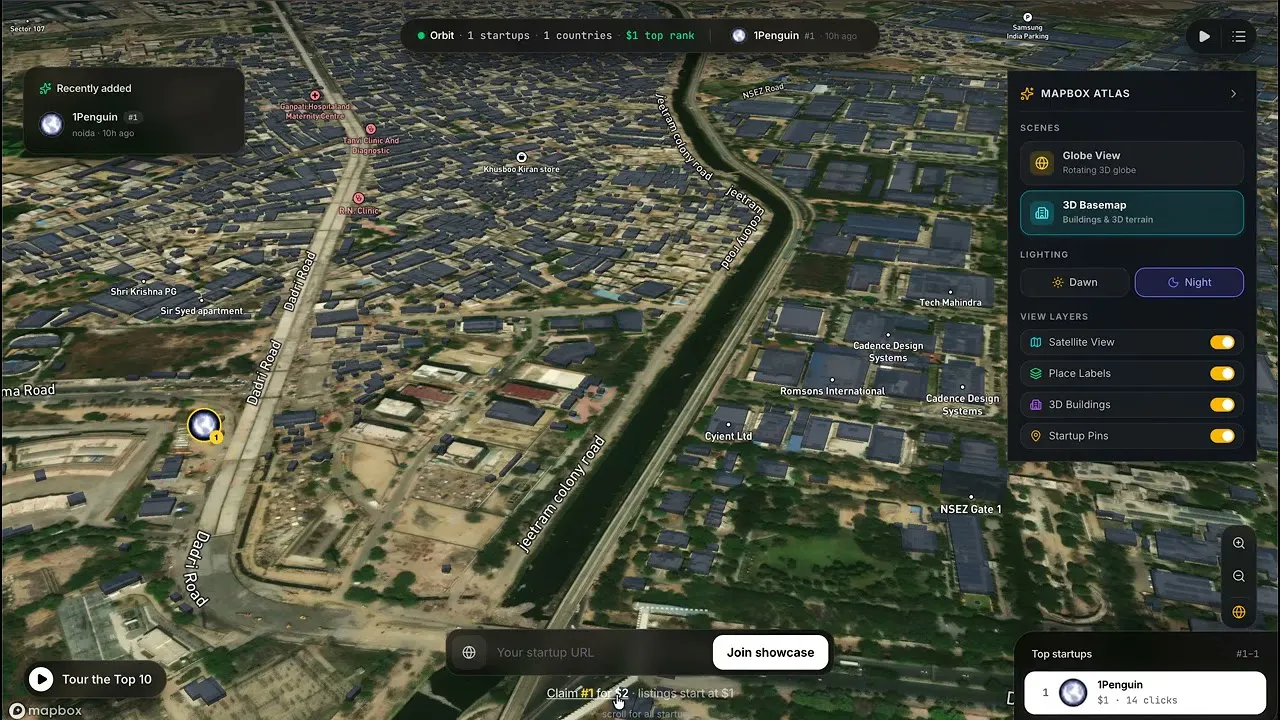Click 1Penguin in the top status bar
Viewport: 1280px width, 720px height.
[776, 36]
